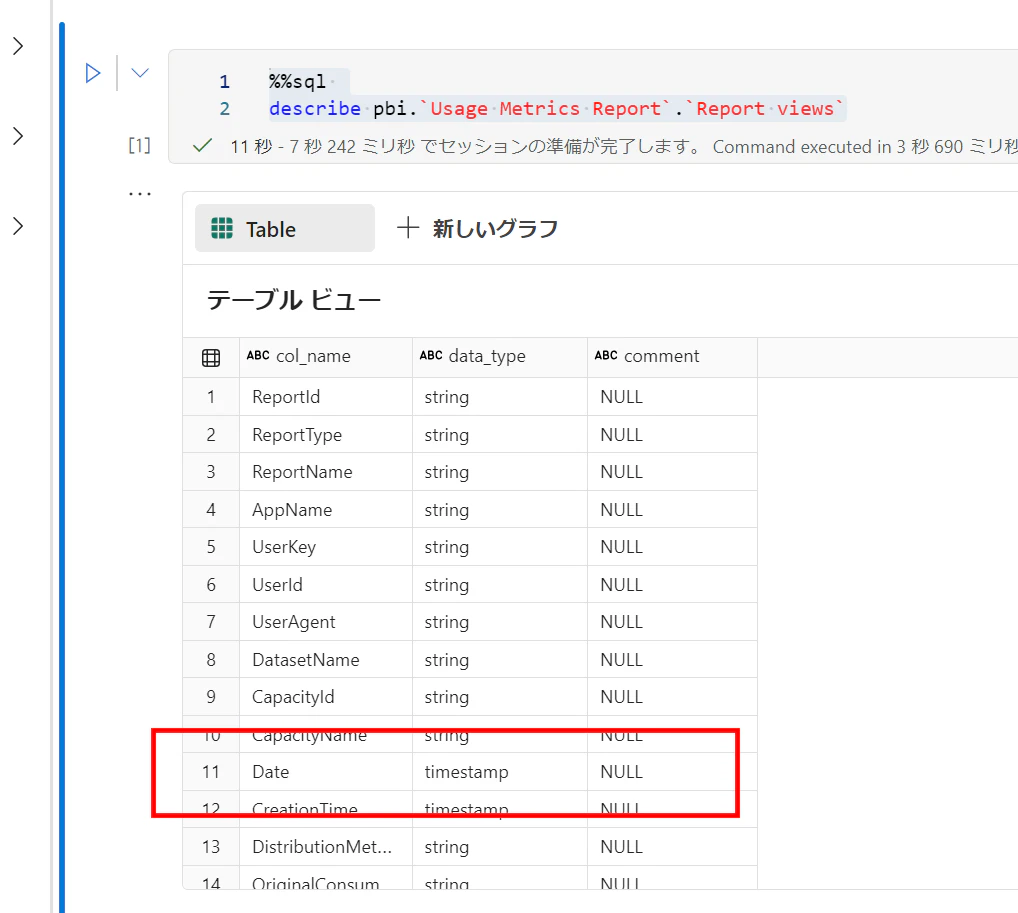Select the ReportId cell

pos(326,397)
